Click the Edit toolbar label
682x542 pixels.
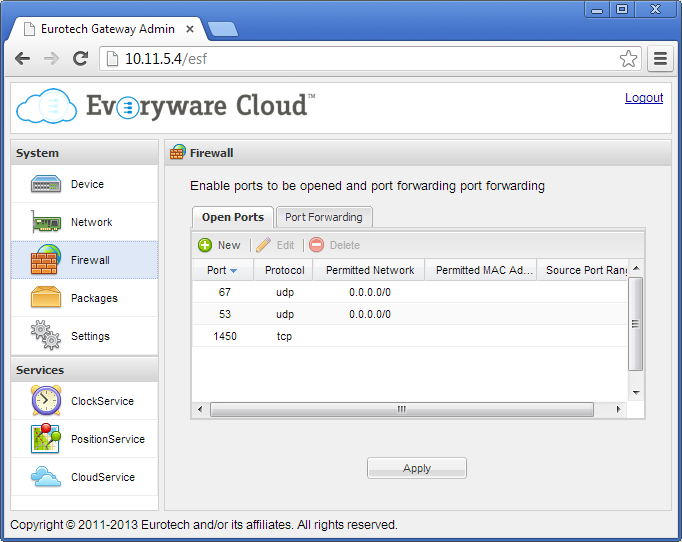tap(285, 245)
